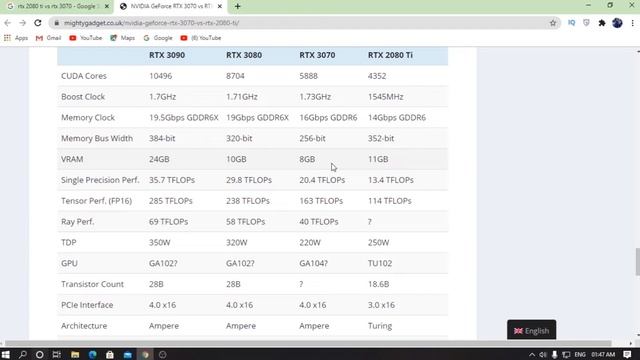
Task: Click the horizontal scrollbar at page bottom
Action: tap(308, 343)
